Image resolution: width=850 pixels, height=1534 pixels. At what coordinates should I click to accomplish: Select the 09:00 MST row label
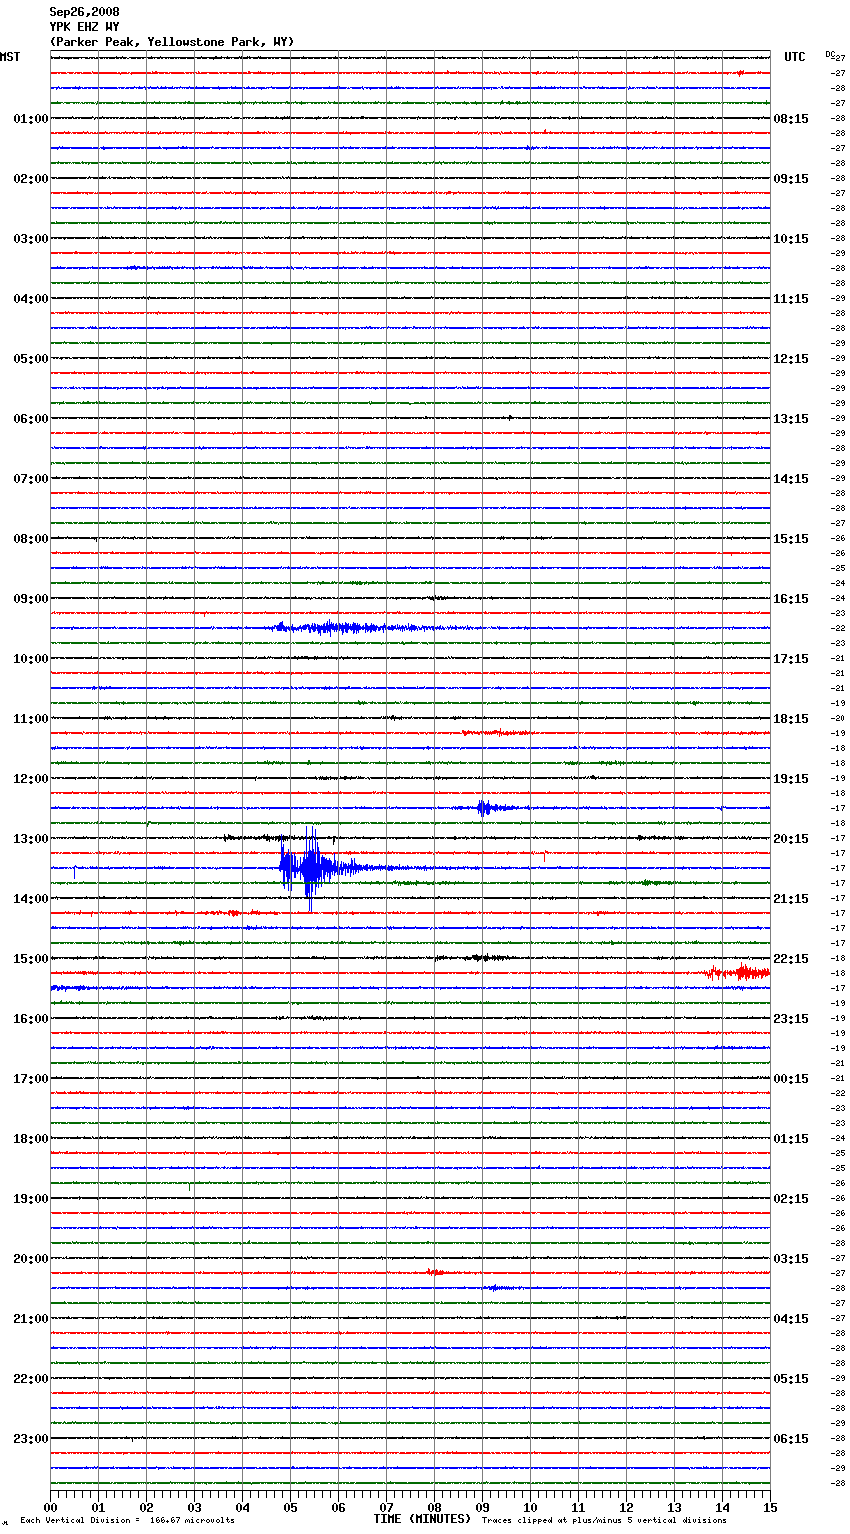click(x=31, y=599)
